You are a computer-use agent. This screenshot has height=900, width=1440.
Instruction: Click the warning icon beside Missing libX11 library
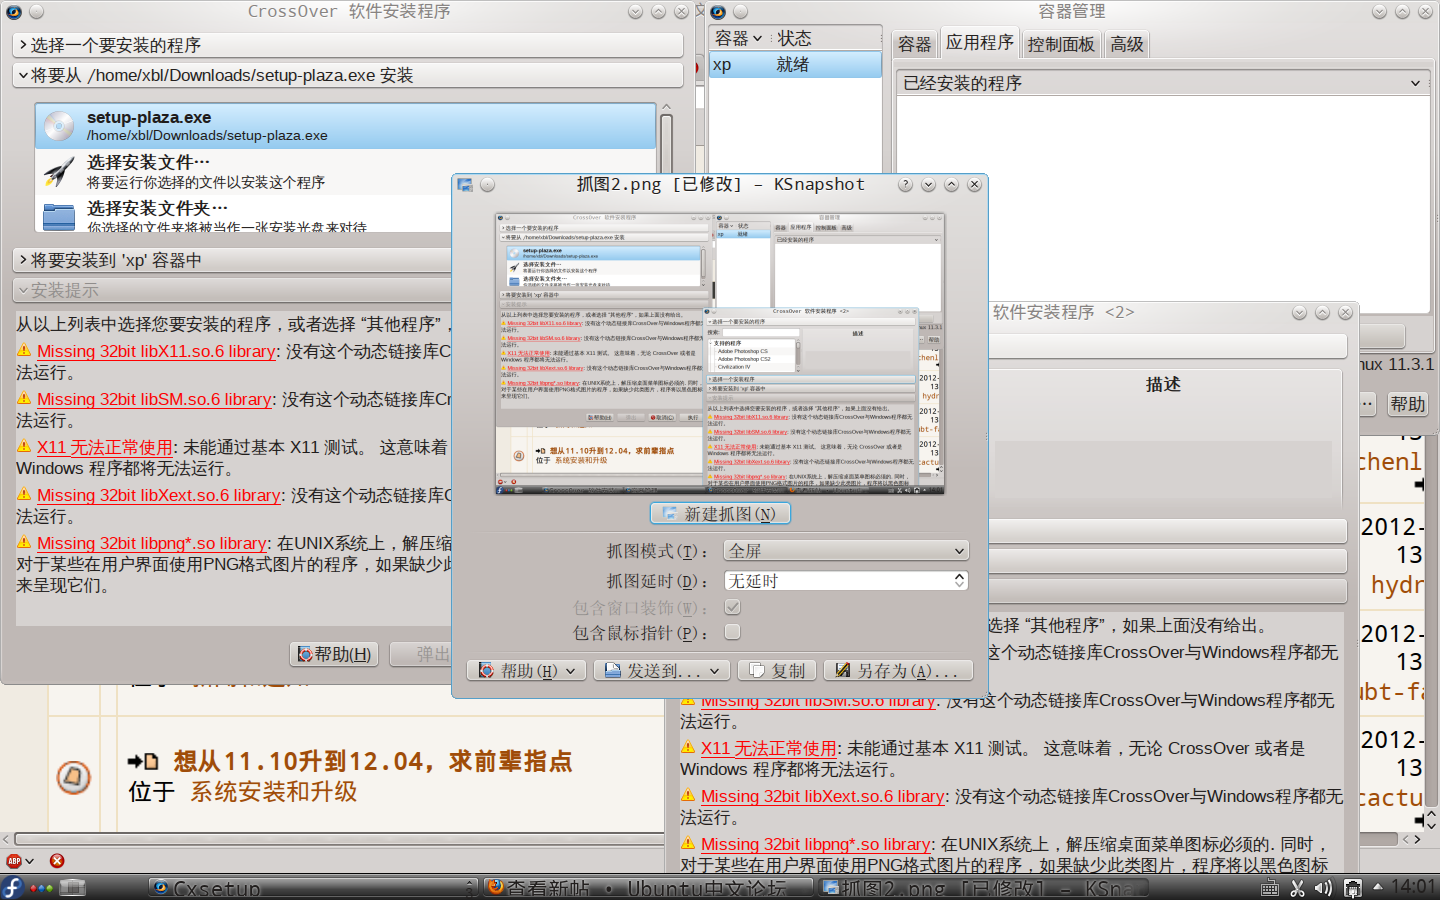[24, 351]
